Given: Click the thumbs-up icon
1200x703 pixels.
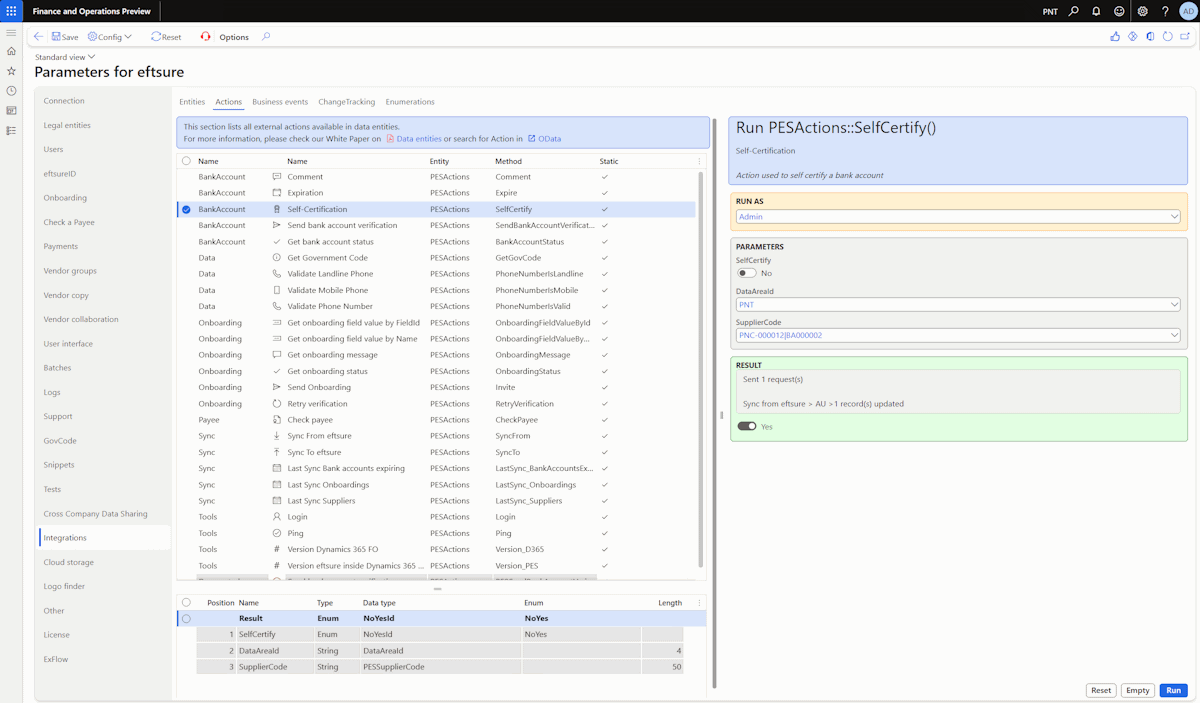Looking at the screenshot, I should coord(1115,37).
